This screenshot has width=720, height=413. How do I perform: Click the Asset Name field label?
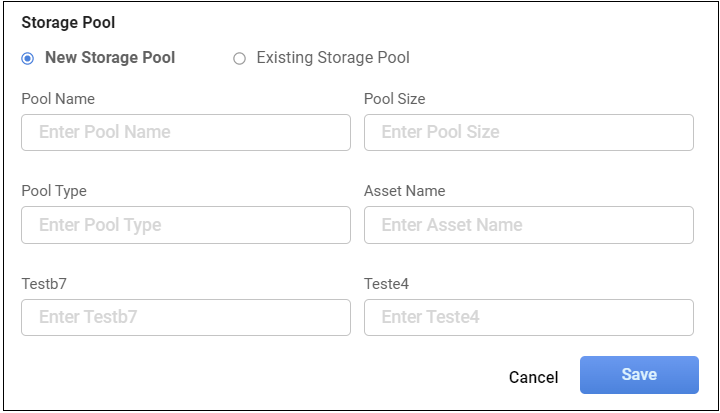pos(405,191)
